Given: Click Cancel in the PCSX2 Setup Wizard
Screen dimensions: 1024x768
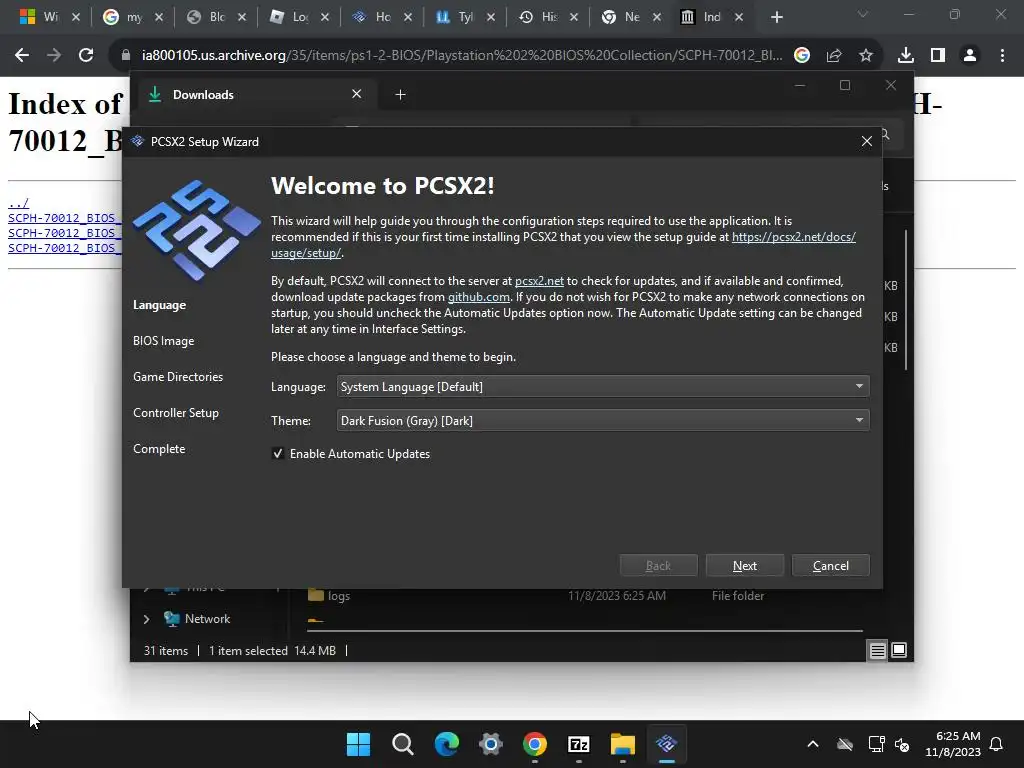Looking at the screenshot, I should point(831,566).
